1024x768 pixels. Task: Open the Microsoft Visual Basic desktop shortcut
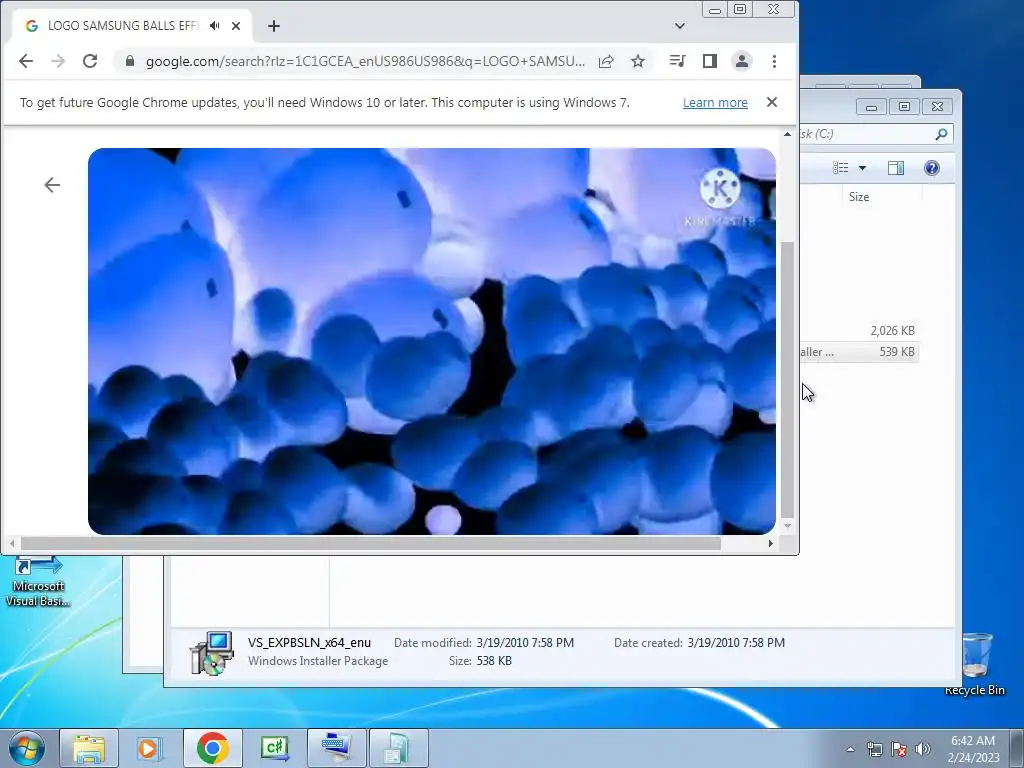(x=38, y=581)
